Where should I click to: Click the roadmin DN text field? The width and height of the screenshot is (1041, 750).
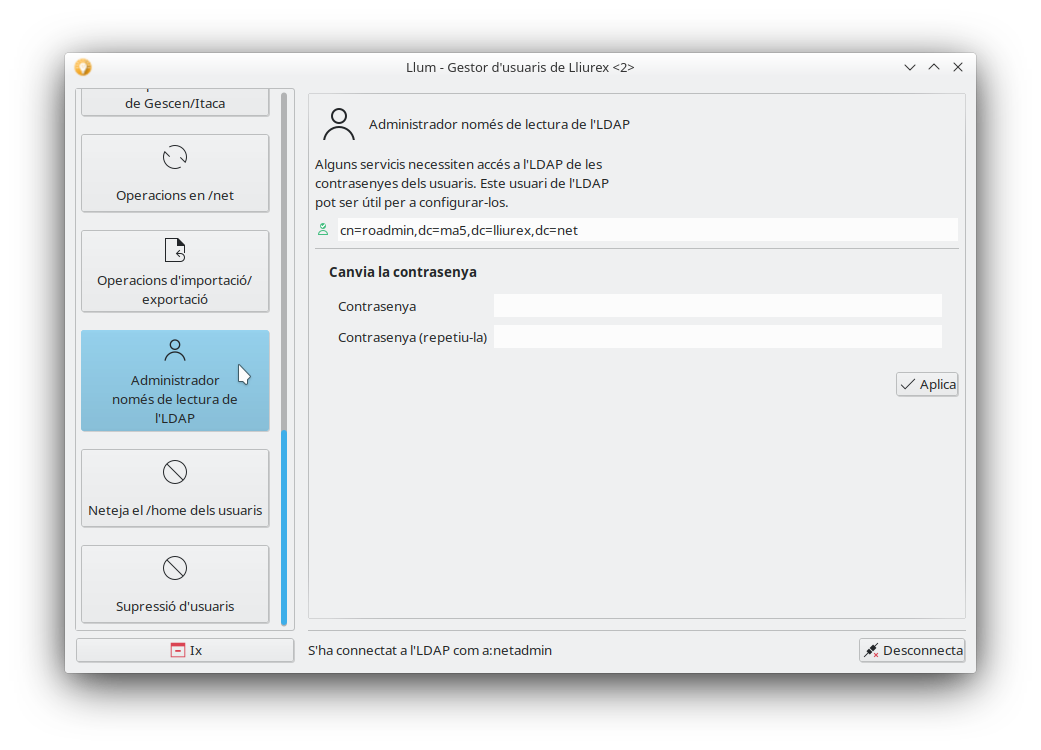click(x=646, y=230)
